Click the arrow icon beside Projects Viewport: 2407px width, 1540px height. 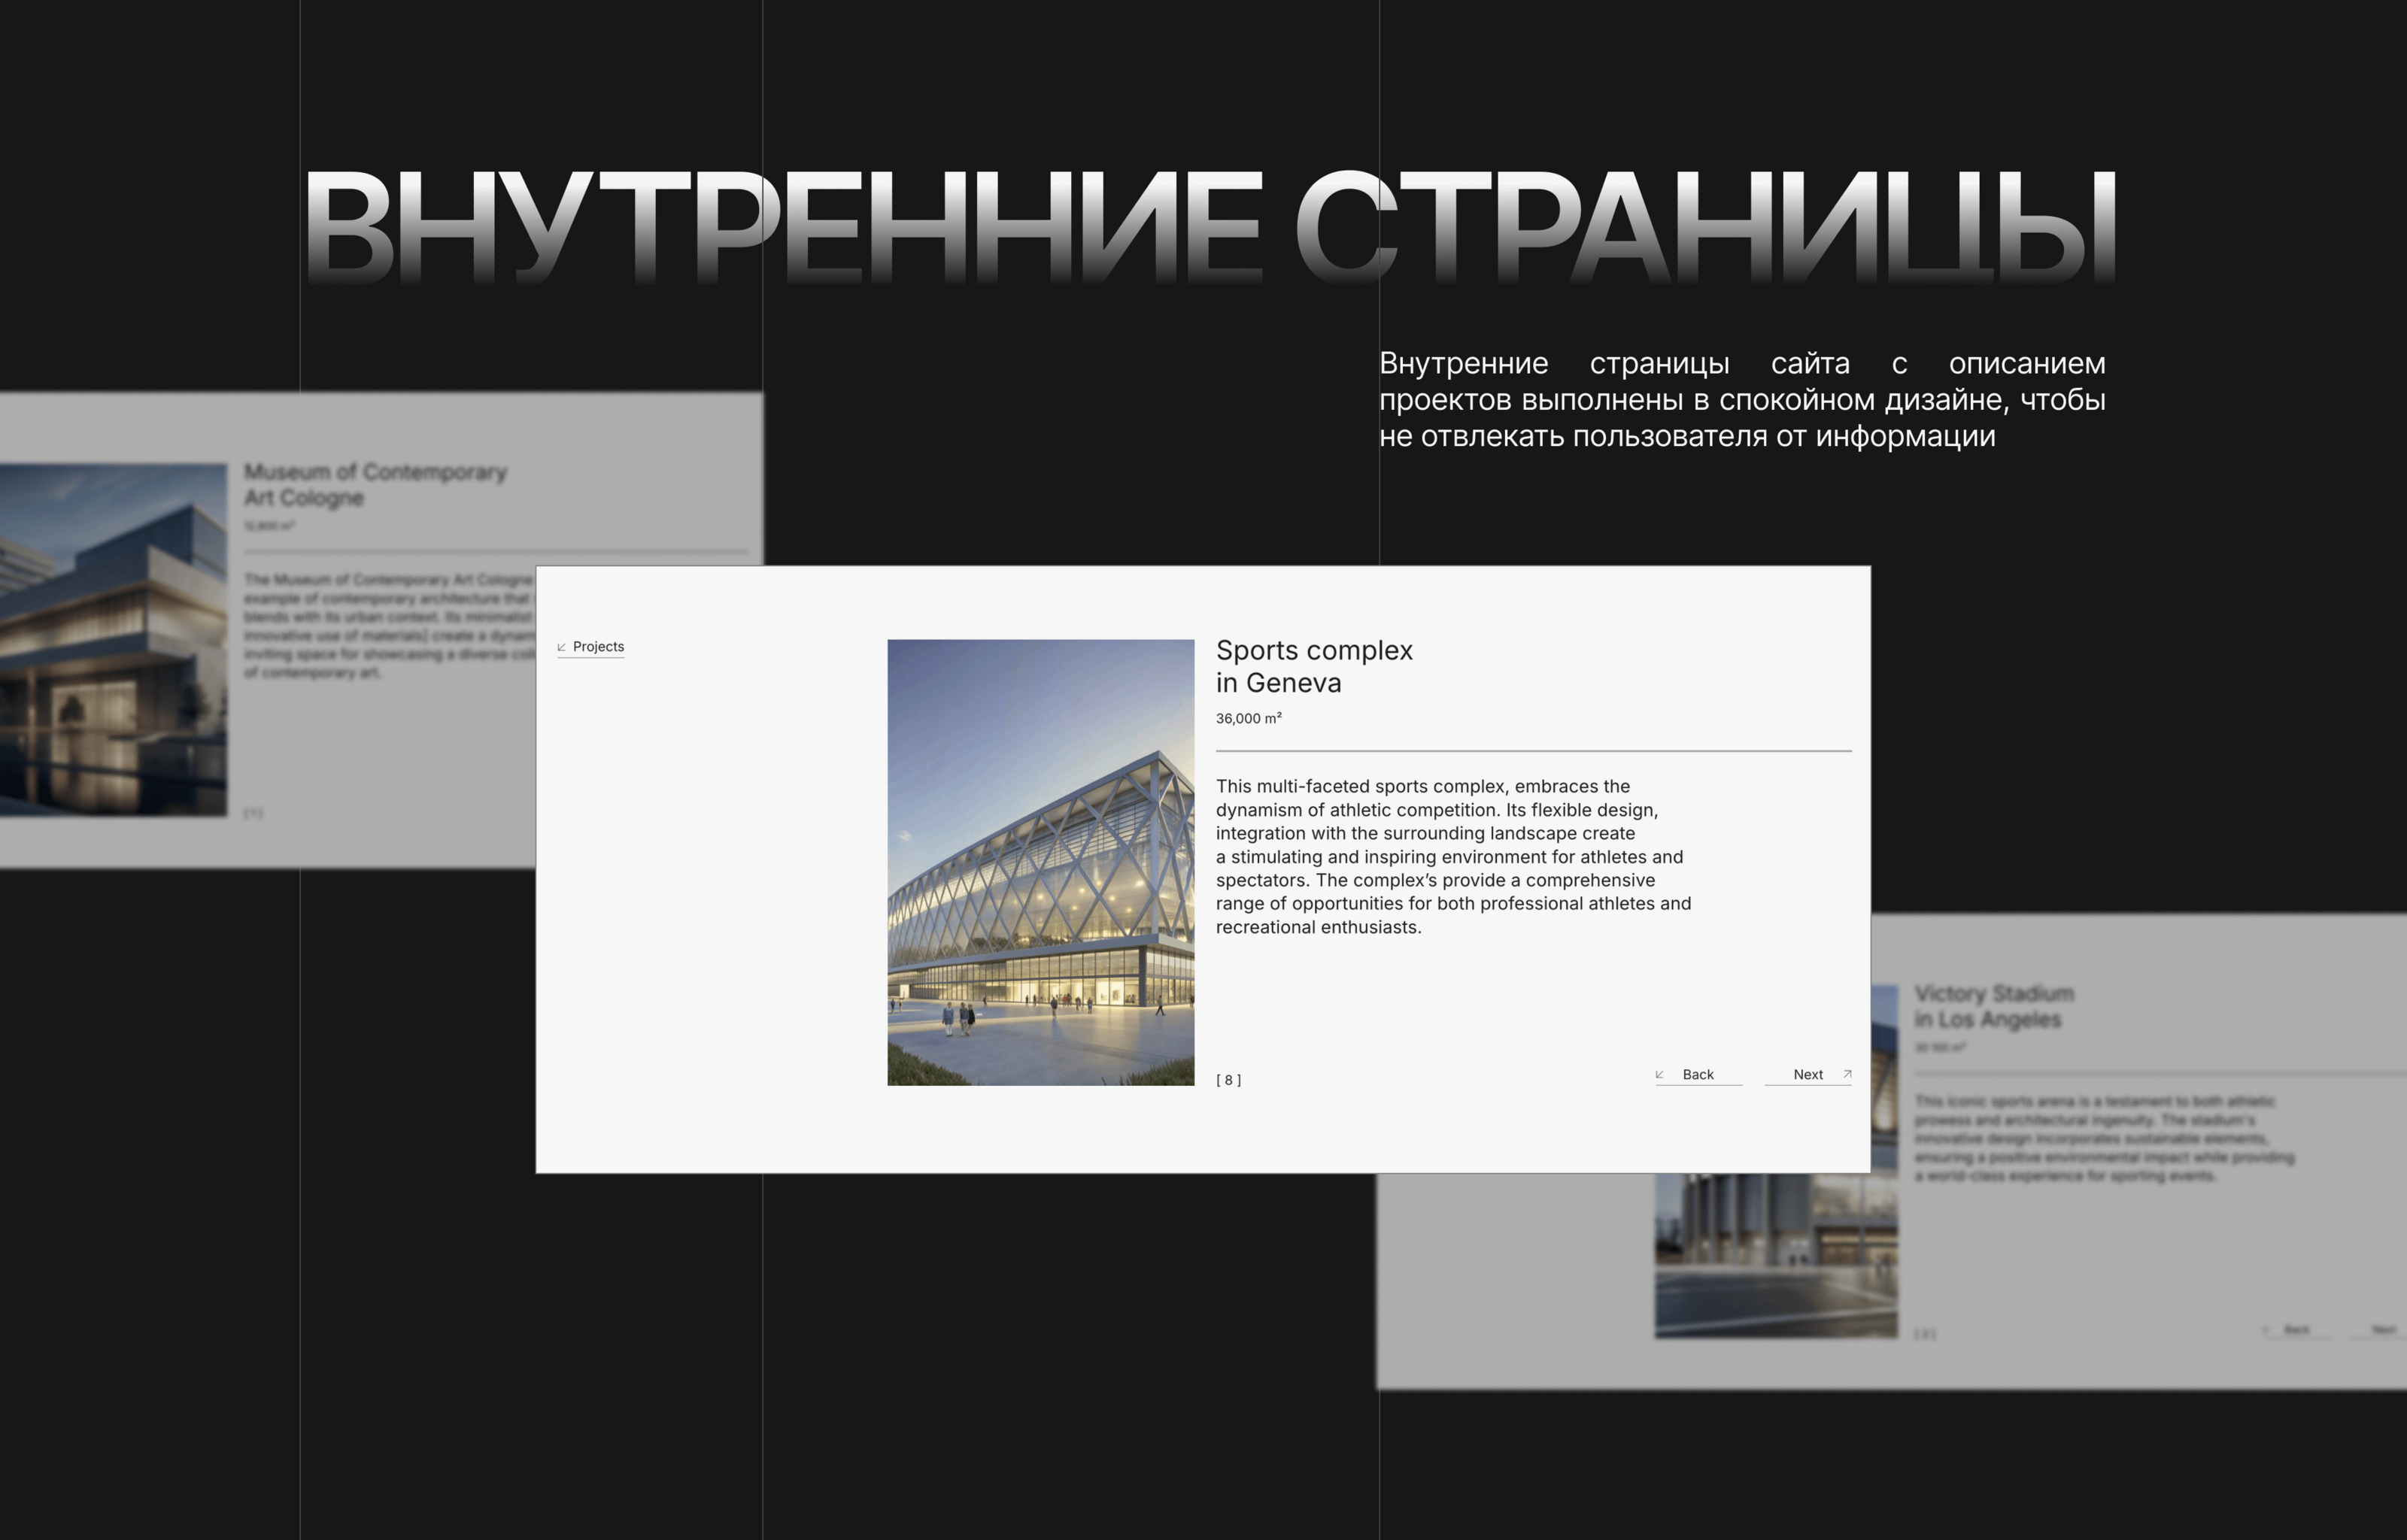pos(562,647)
